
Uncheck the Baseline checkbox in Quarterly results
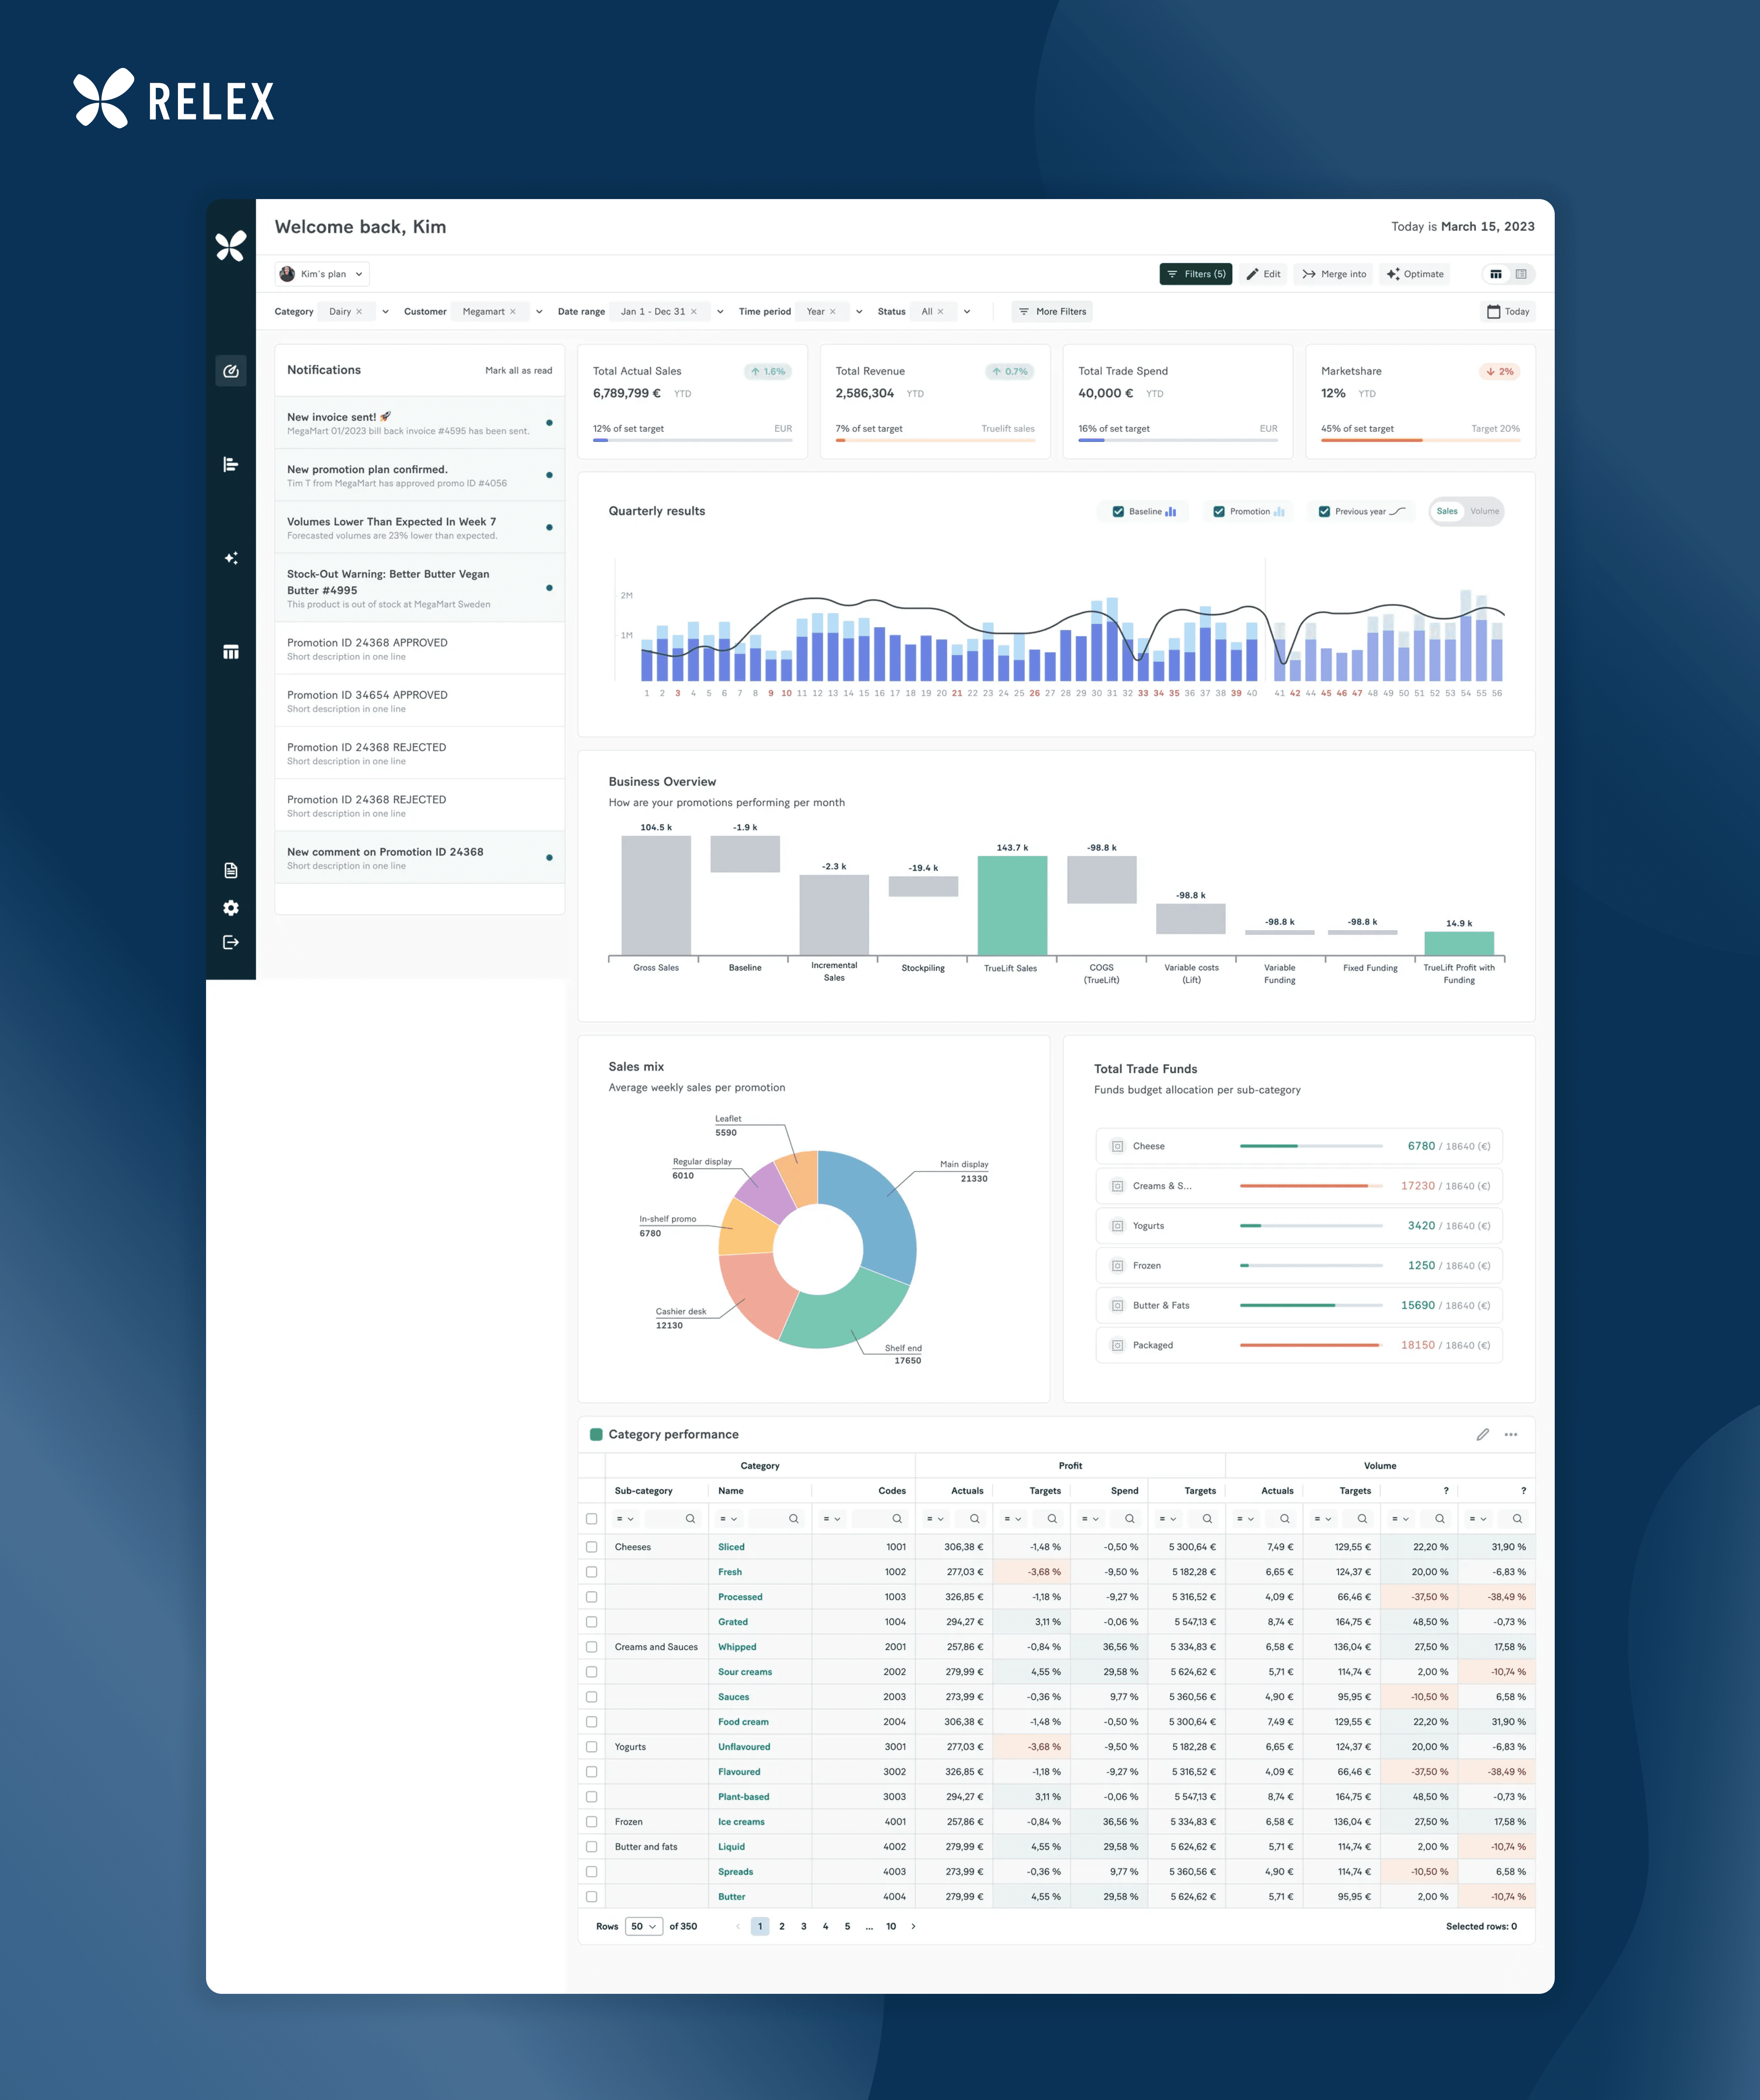[1118, 511]
